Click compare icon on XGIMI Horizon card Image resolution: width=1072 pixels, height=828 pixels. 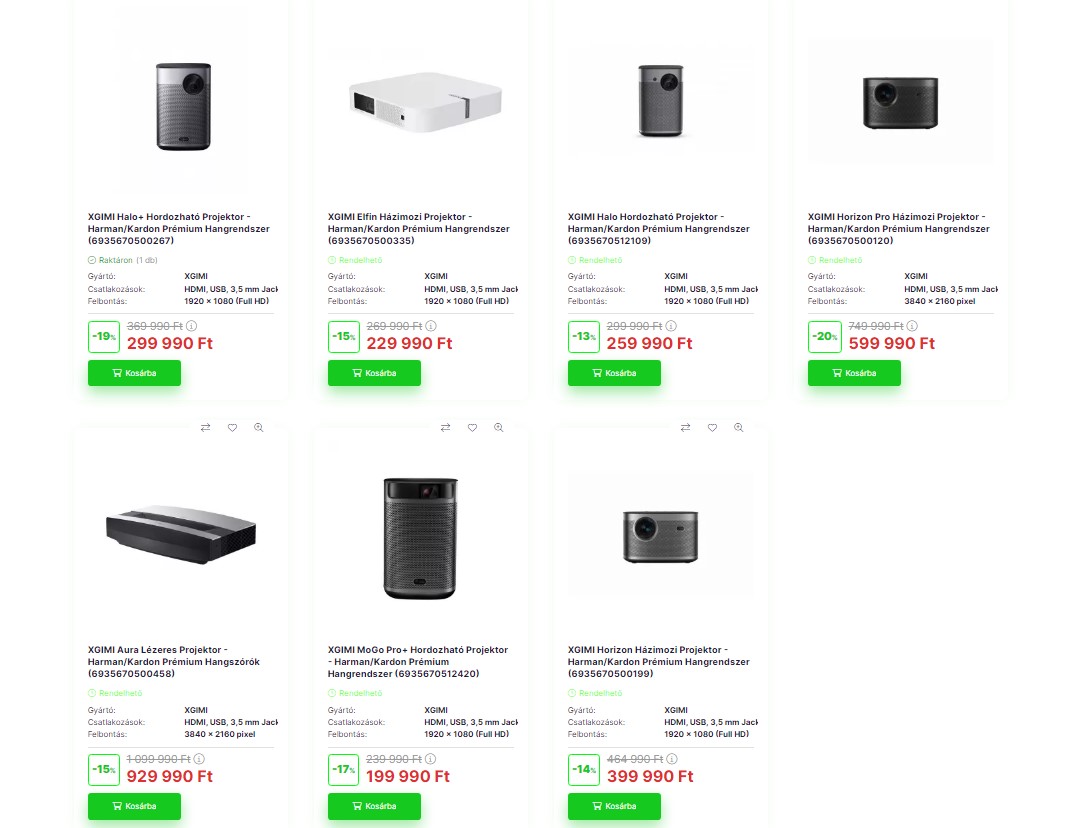(685, 427)
